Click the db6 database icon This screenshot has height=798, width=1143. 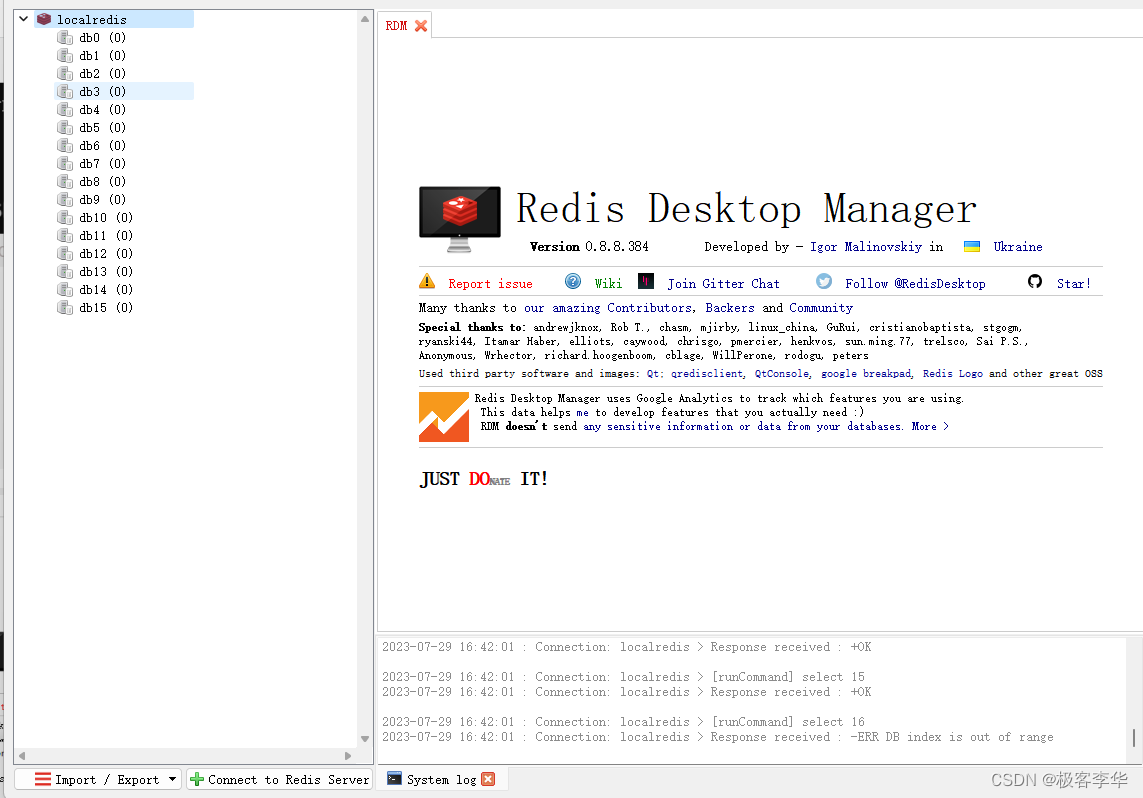(x=65, y=146)
